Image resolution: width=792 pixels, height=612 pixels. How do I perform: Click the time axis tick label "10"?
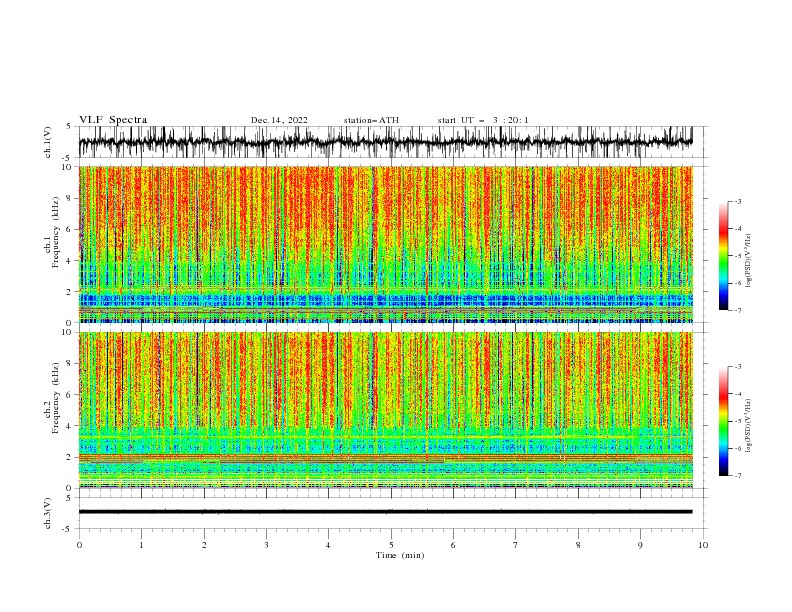(x=703, y=545)
